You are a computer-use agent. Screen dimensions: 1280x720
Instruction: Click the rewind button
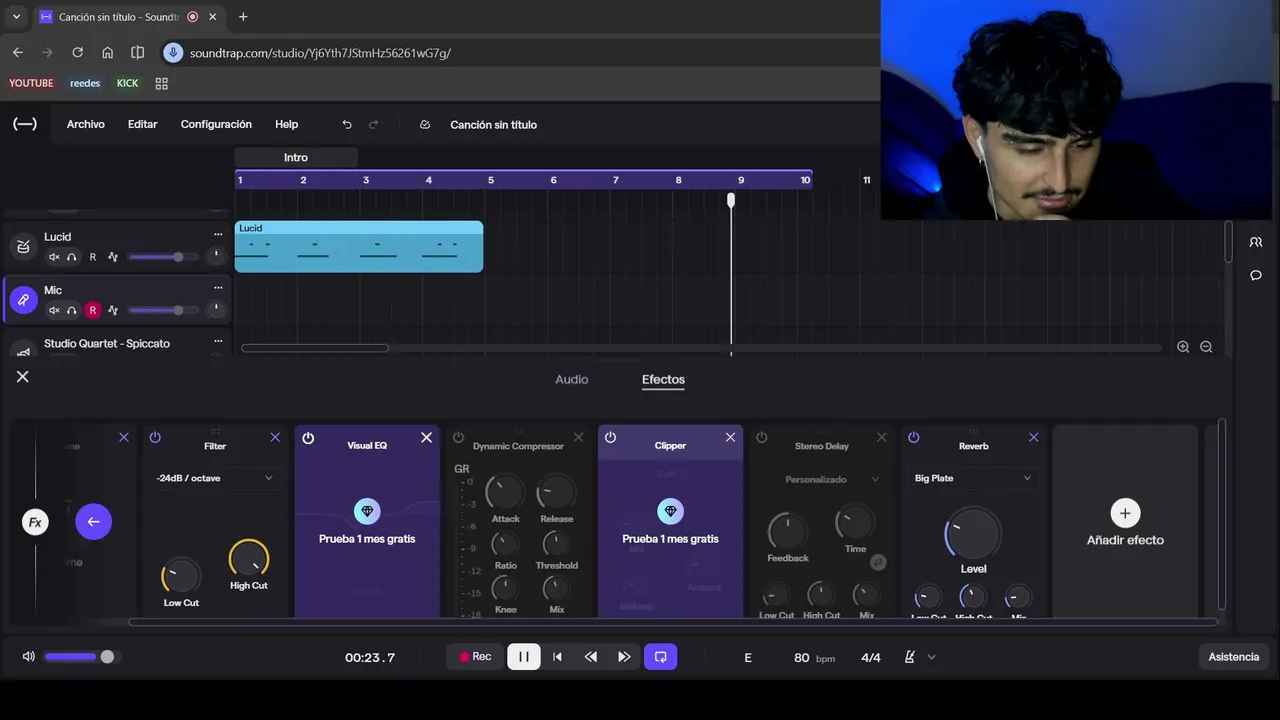591,657
